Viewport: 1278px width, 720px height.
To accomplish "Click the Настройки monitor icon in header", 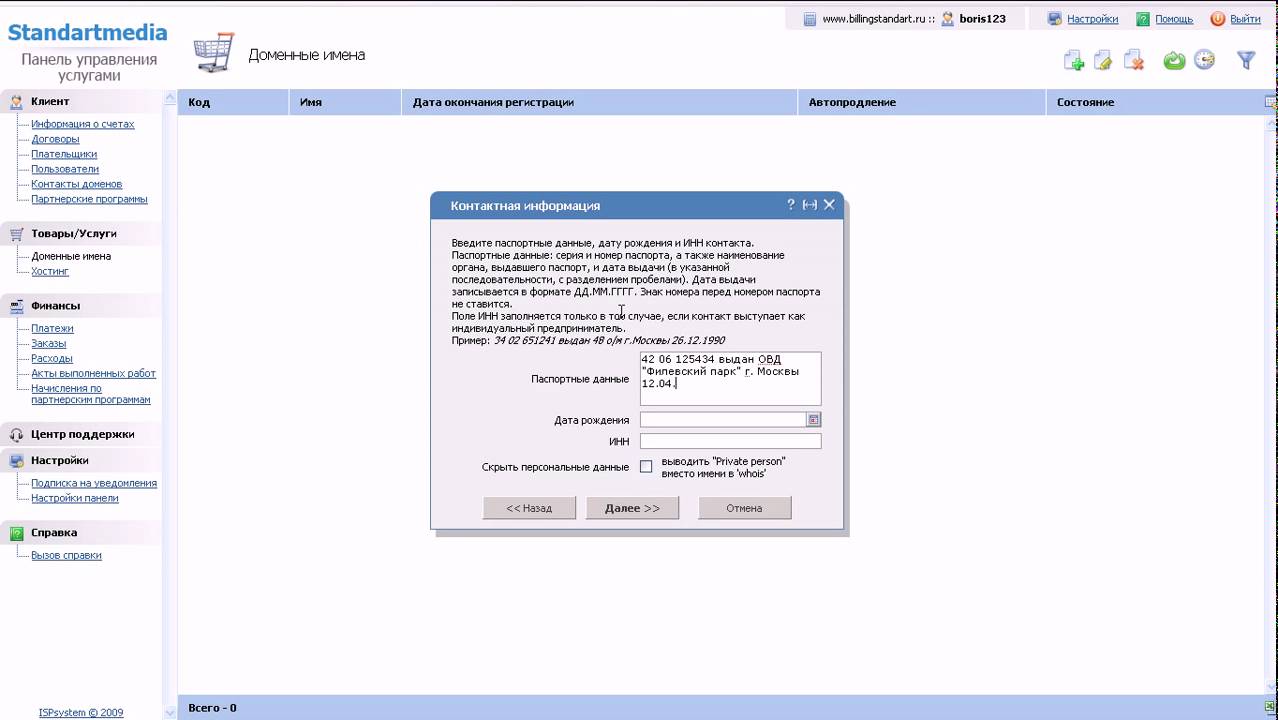I will (1054, 19).
